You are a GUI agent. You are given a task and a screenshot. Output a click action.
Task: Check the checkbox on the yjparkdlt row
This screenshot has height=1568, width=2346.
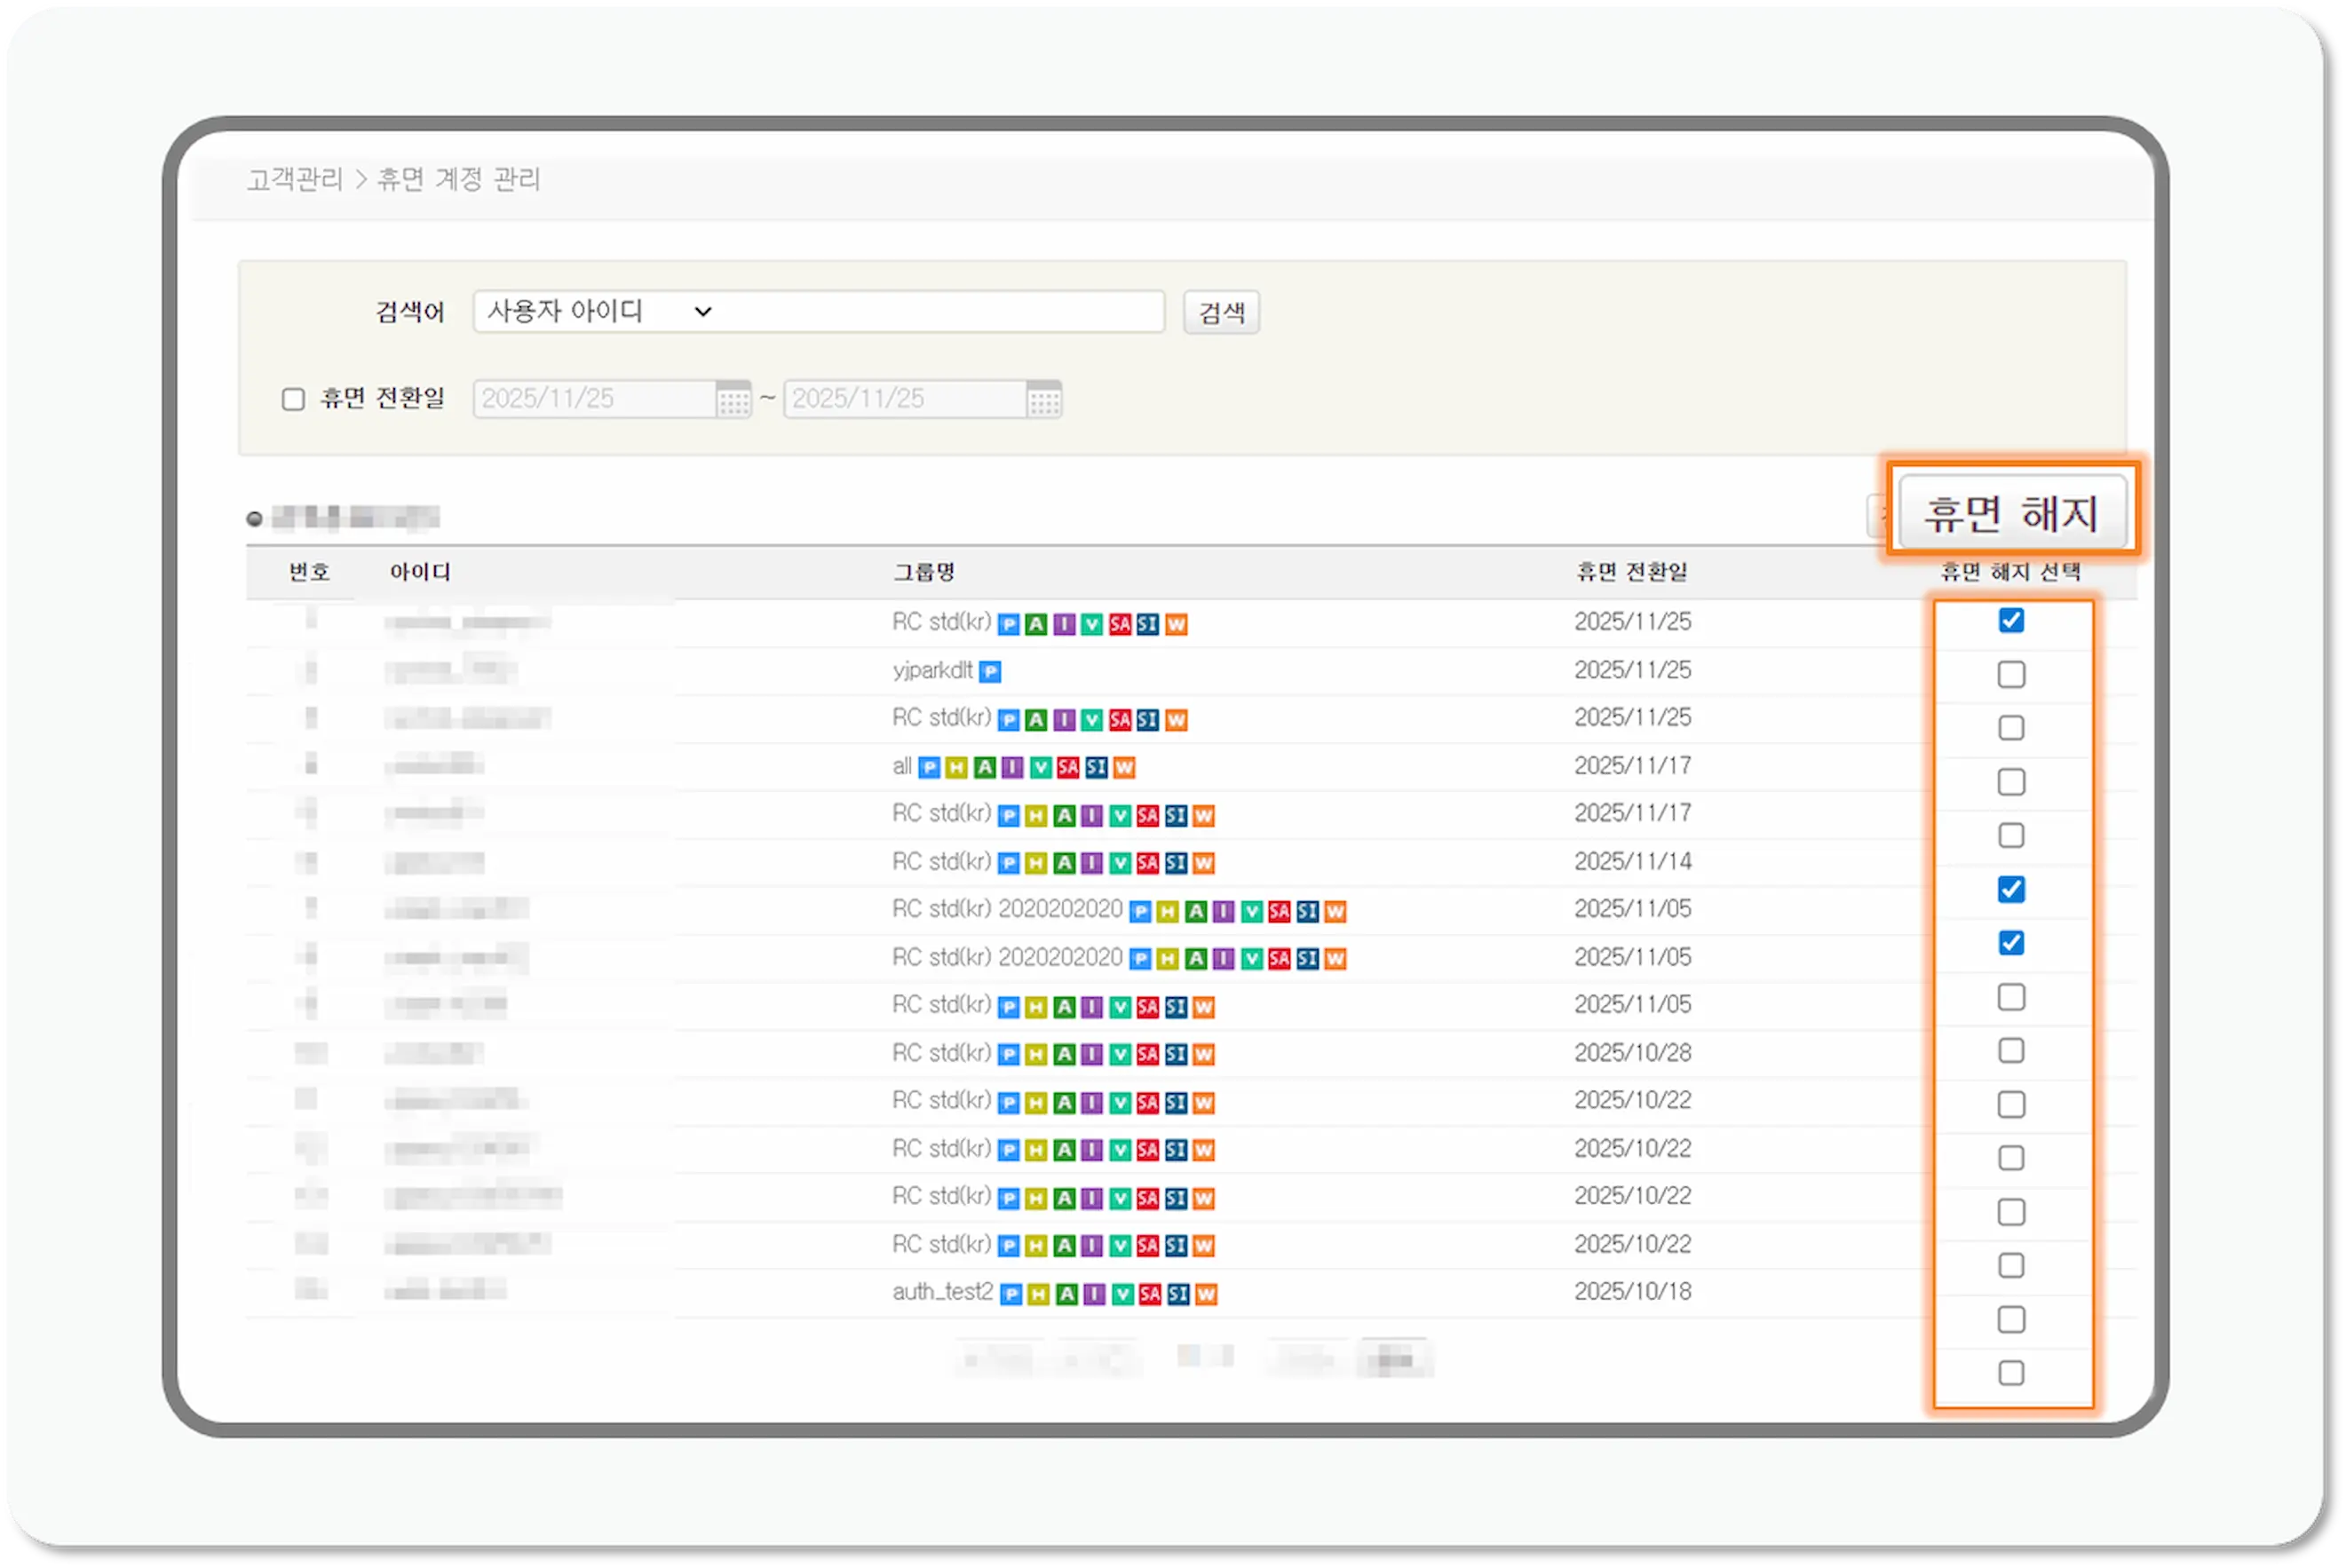(2011, 674)
